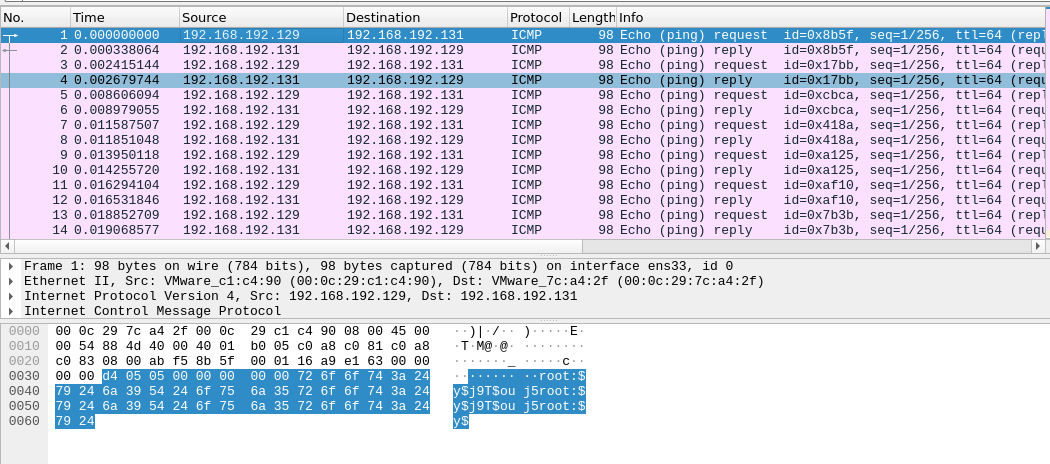Select packet 4 ping reply with id 0x17bb

coord(400,80)
